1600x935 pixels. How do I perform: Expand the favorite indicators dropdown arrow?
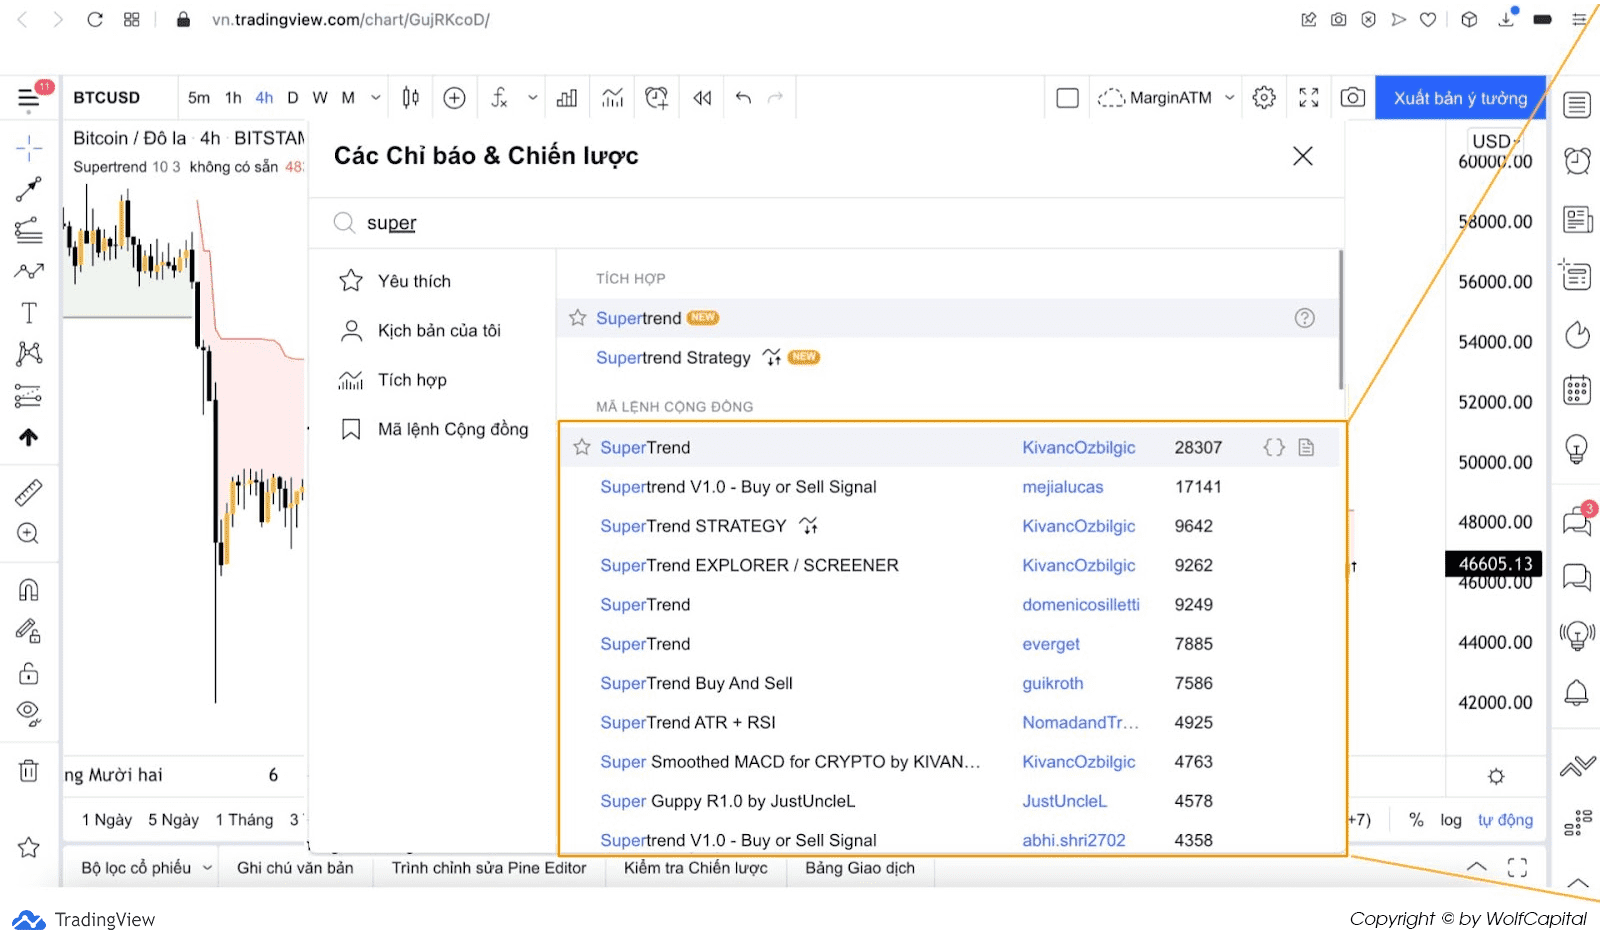coord(533,97)
